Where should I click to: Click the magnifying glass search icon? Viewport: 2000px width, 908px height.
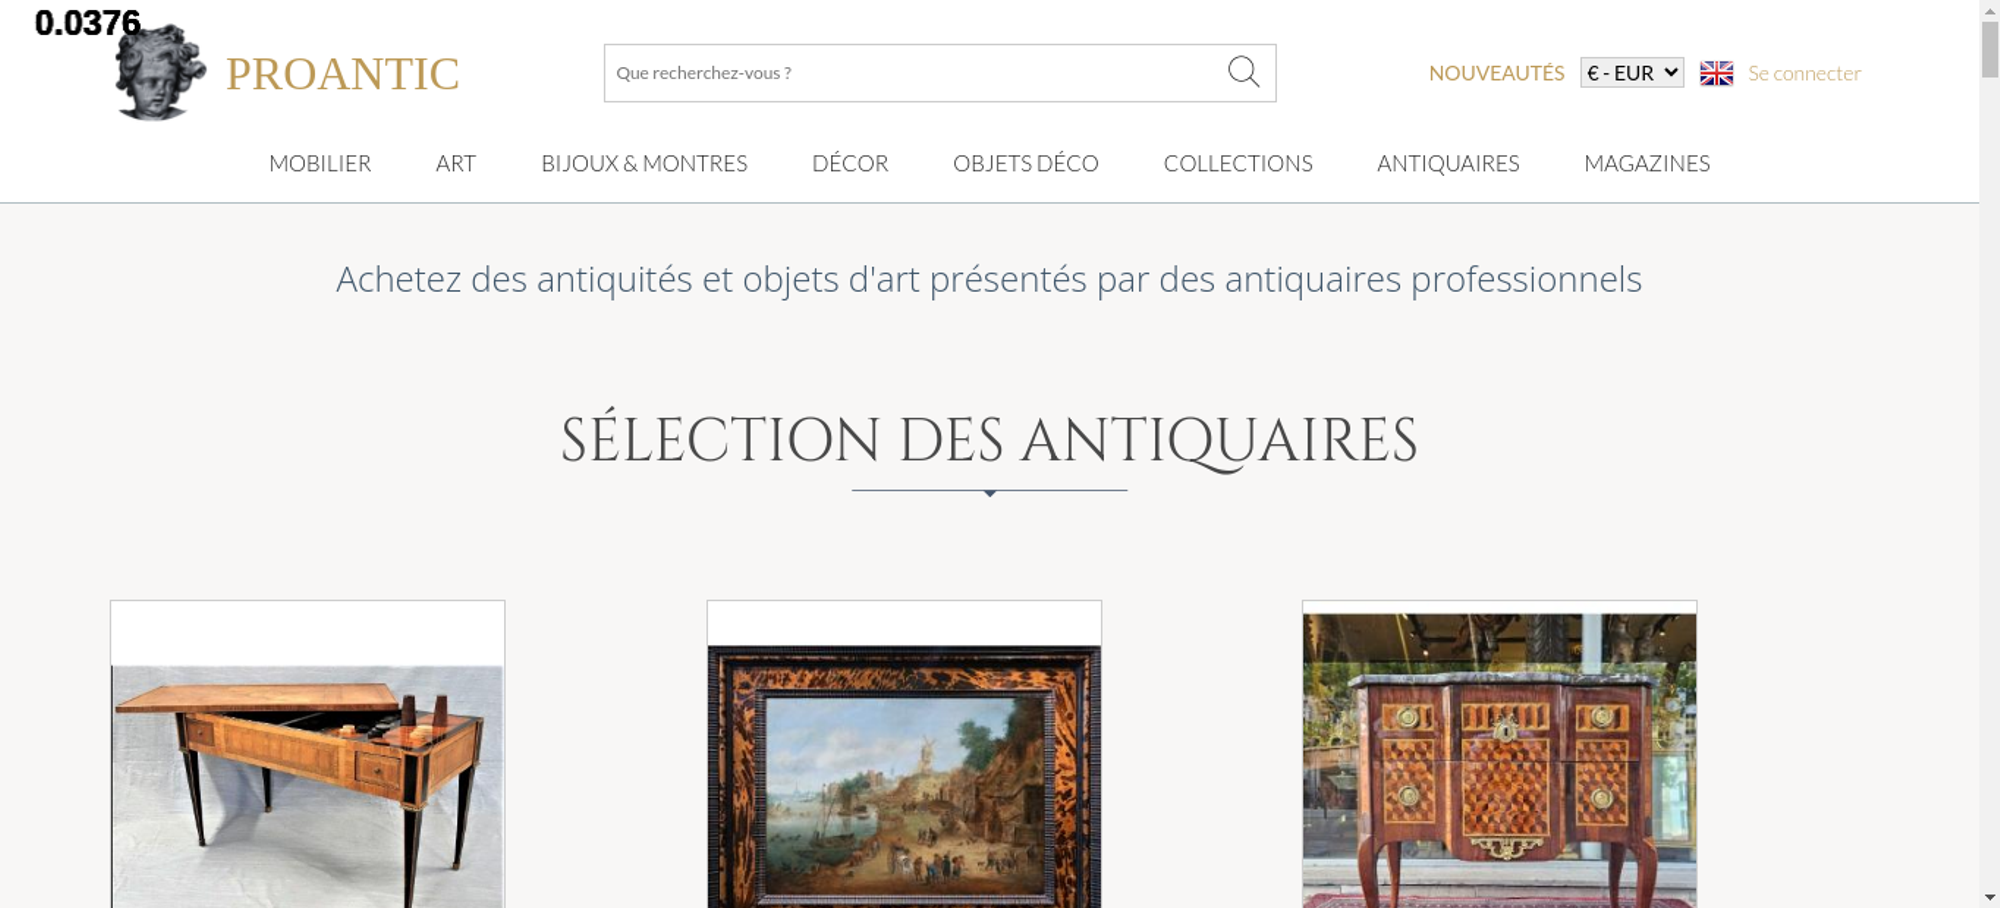coord(1243,72)
